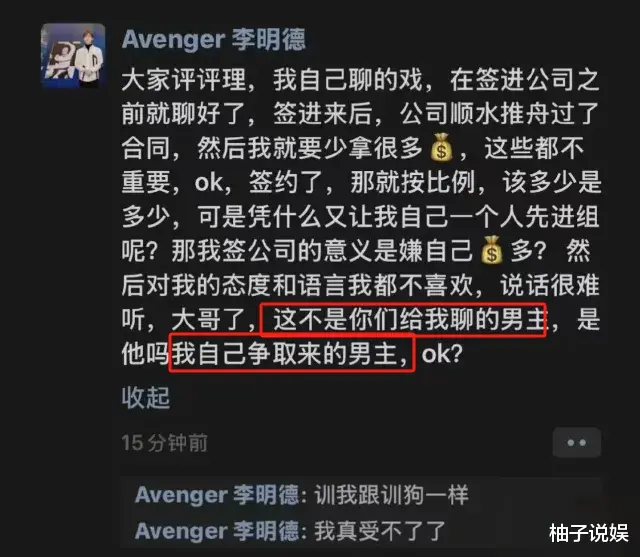The image size is (640, 557).
Task: Collapse the post with 收起
Action: 146,397
